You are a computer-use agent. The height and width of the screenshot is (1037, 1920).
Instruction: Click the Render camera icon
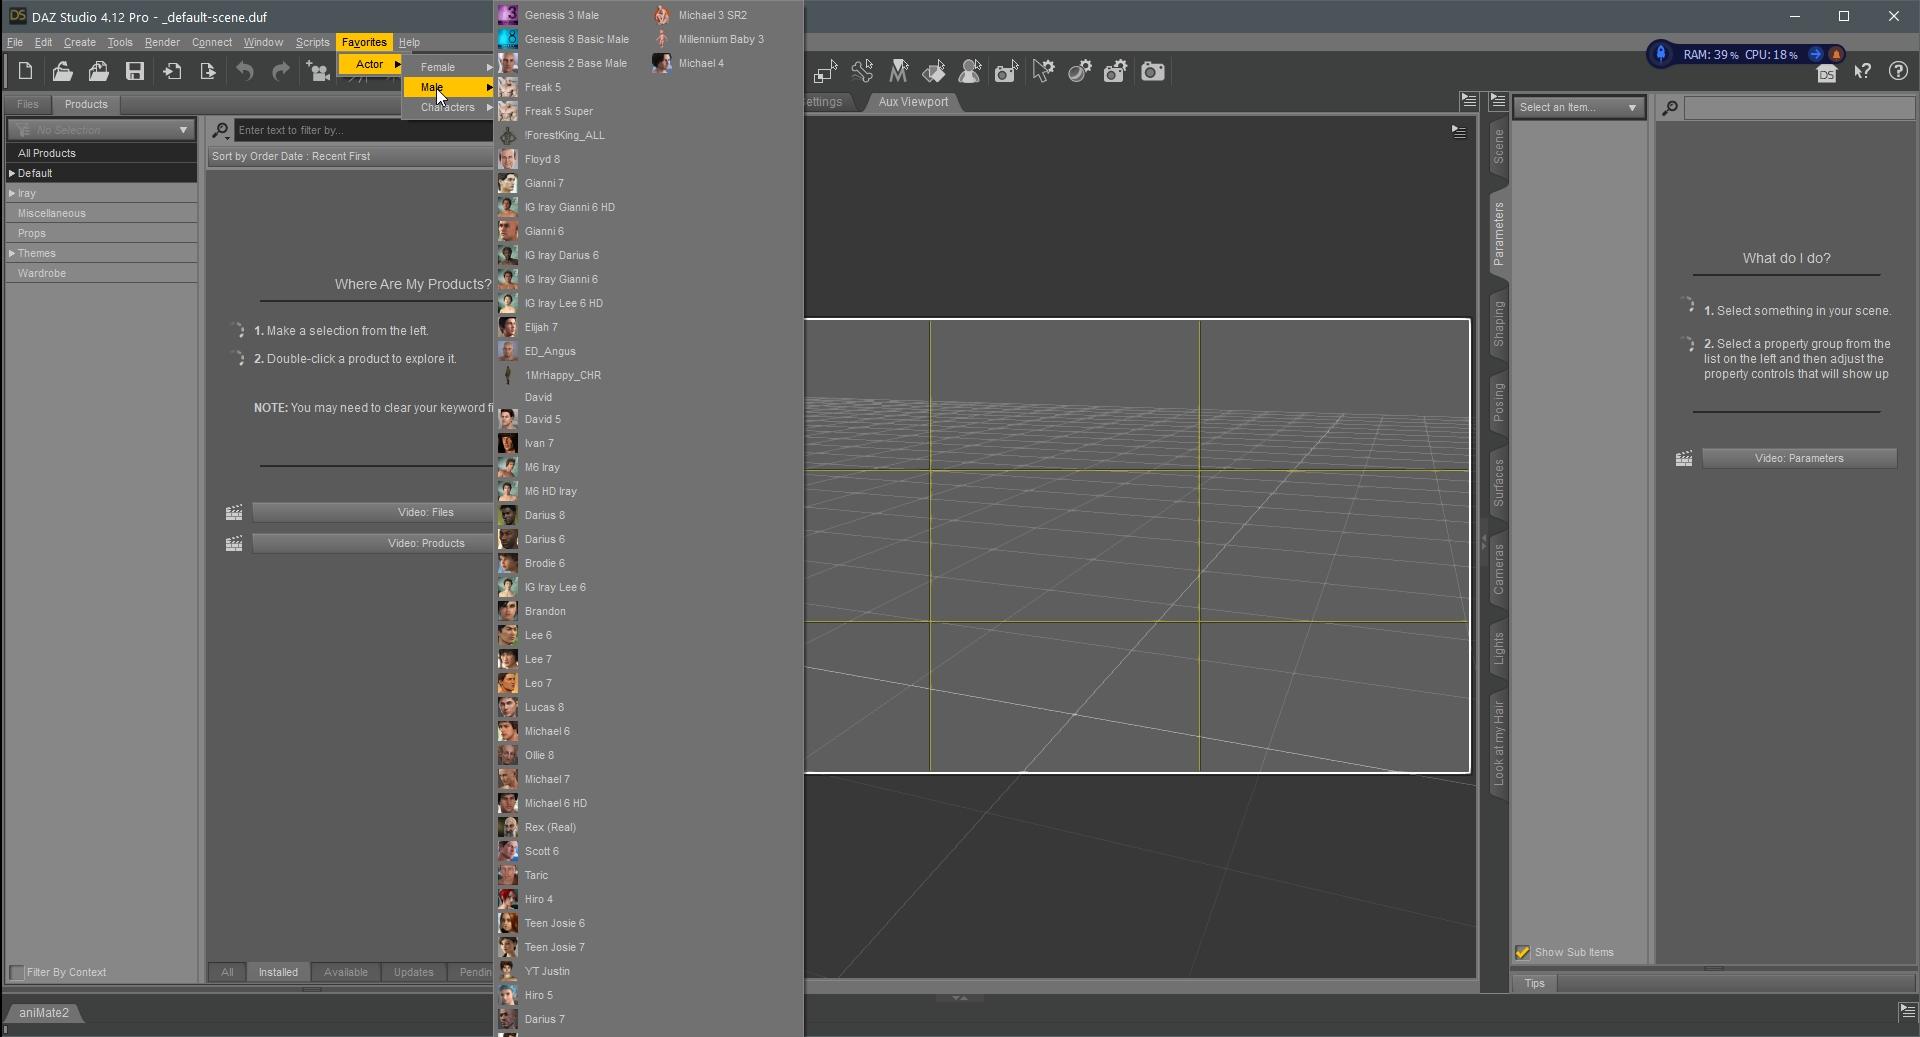pos(1153,71)
